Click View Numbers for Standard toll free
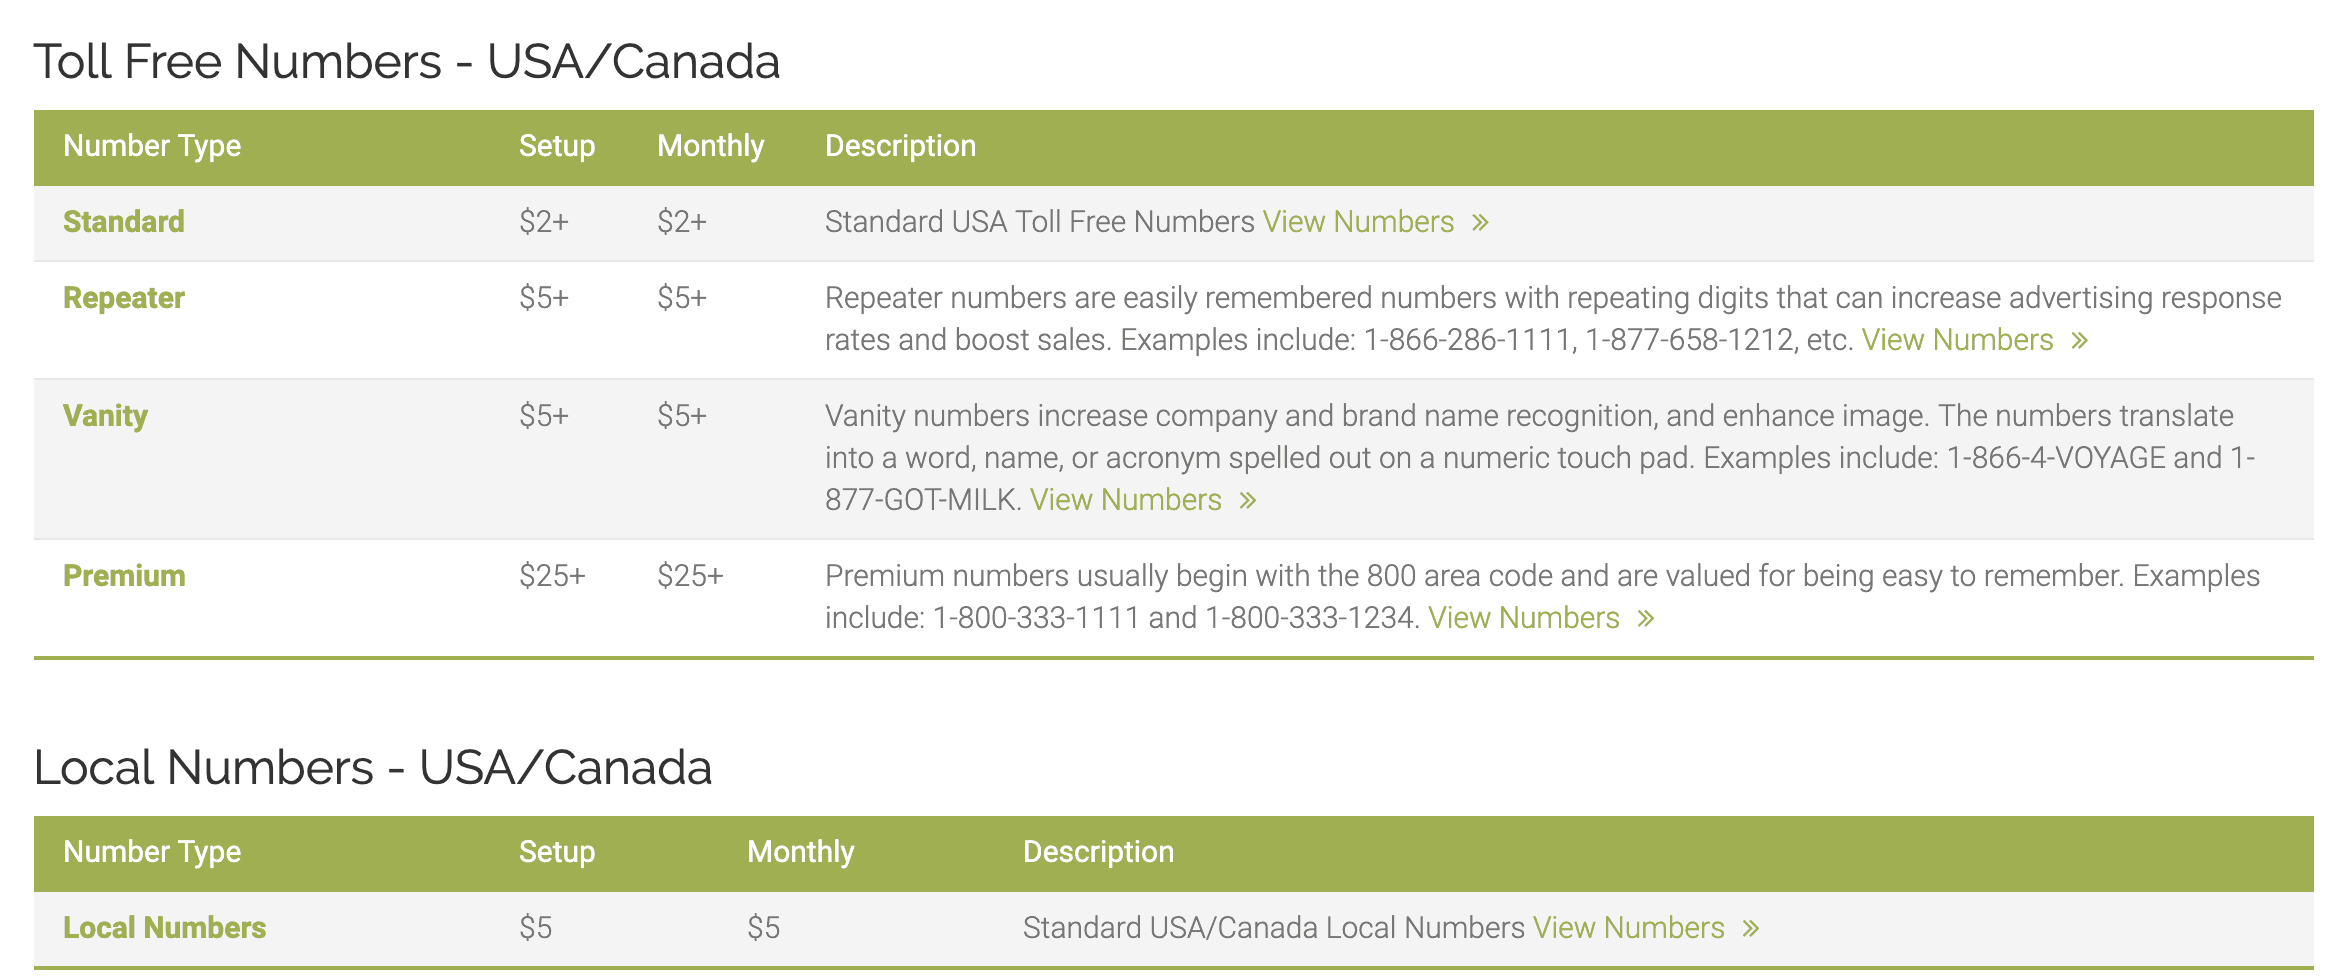Viewport: 2332px width, 980px height. click(1358, 222)
